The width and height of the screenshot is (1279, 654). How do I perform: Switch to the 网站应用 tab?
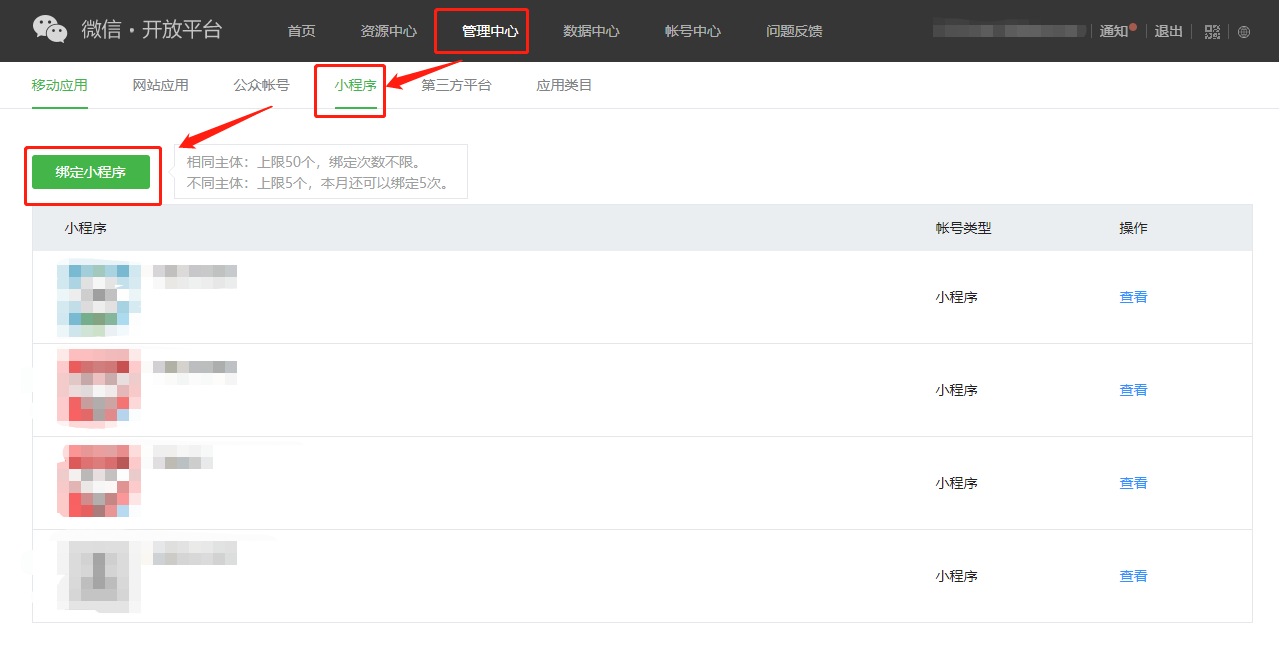tap(160, 85)
